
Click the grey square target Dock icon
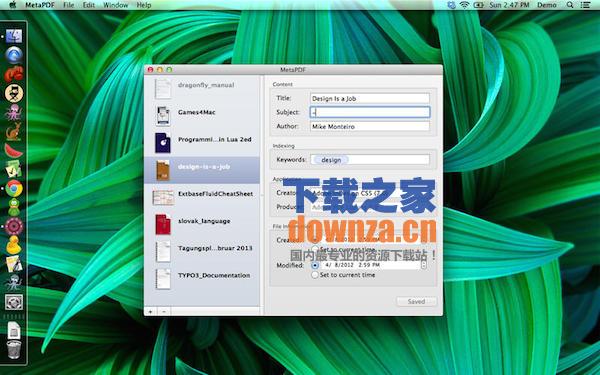[x=14, y=302]
